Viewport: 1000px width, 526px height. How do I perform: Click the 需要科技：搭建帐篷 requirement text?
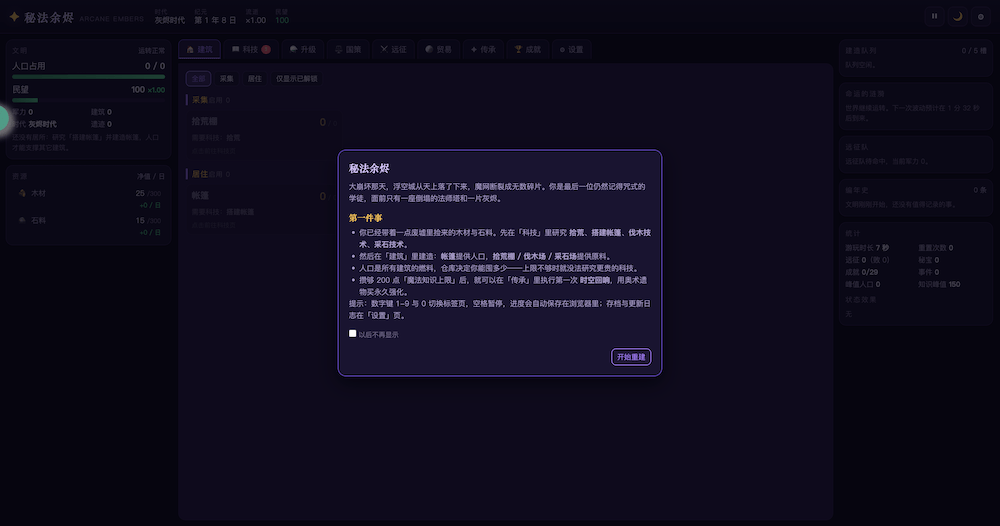pyautogui.click(x=223, y=212)
